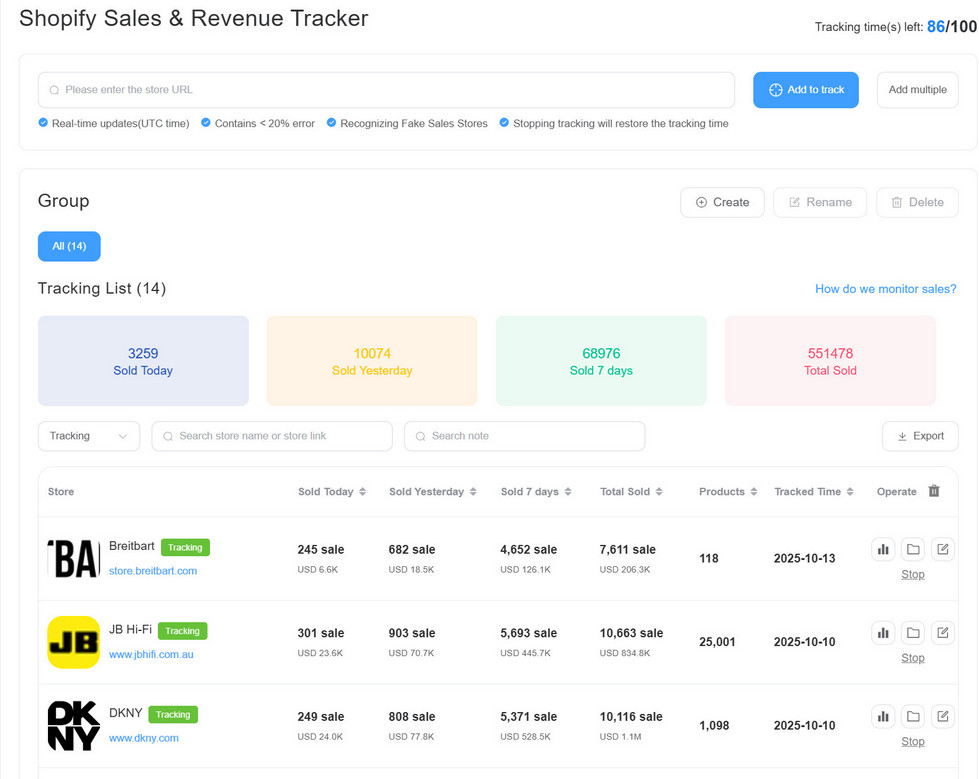Click the JB Hi-Fi store logo
Viewport: 979px width, 779px height.
coord(74,642)
